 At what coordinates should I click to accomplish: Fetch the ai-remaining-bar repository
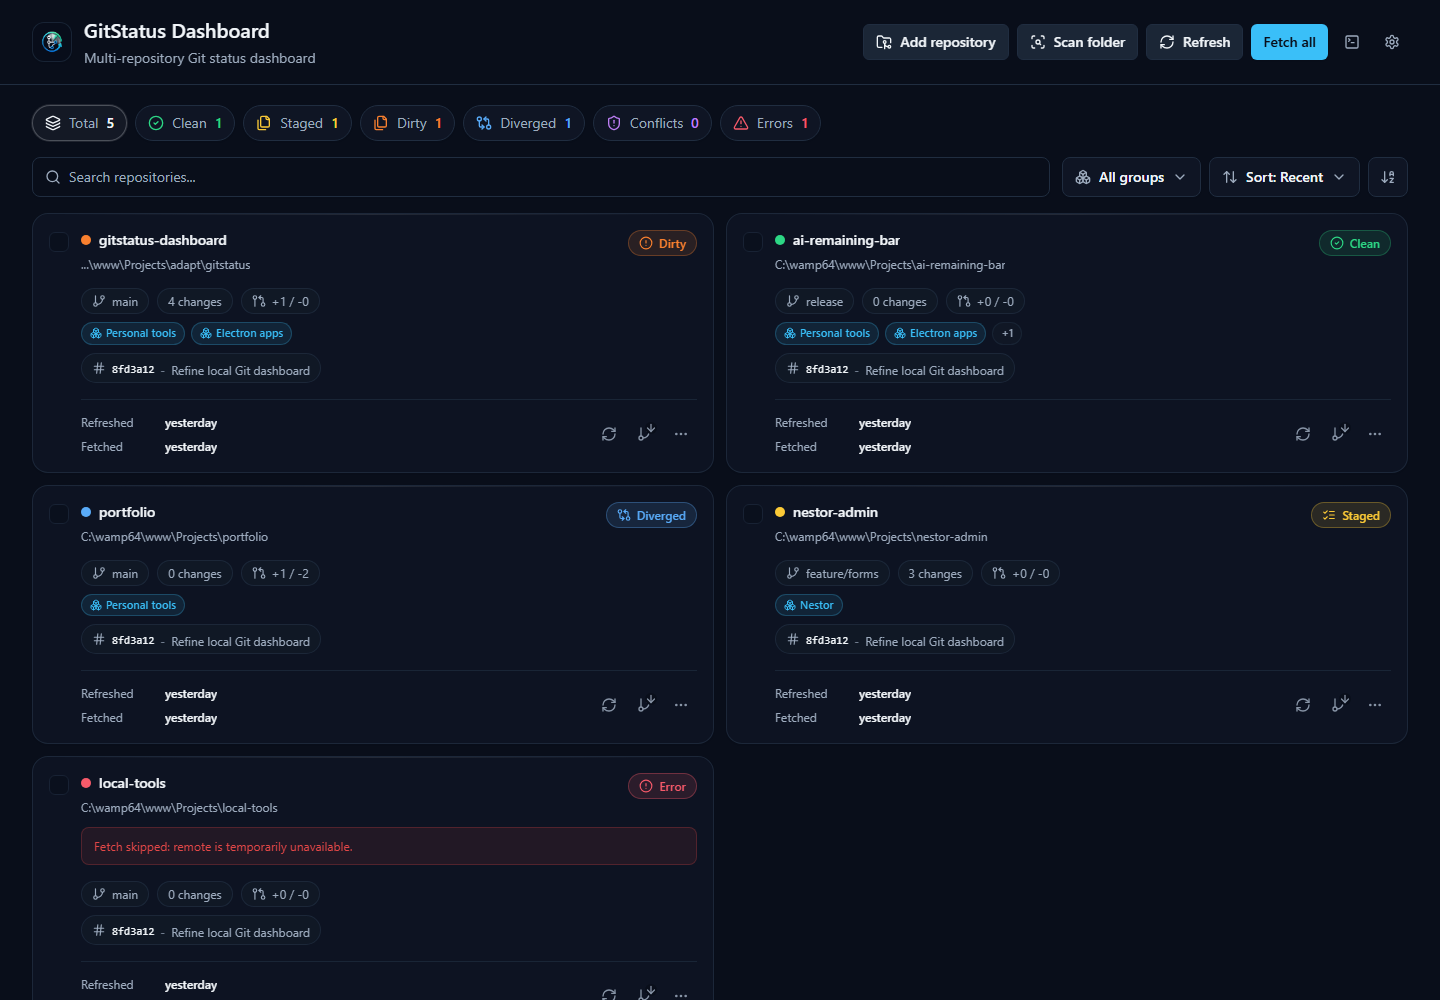coord(1340,434)
